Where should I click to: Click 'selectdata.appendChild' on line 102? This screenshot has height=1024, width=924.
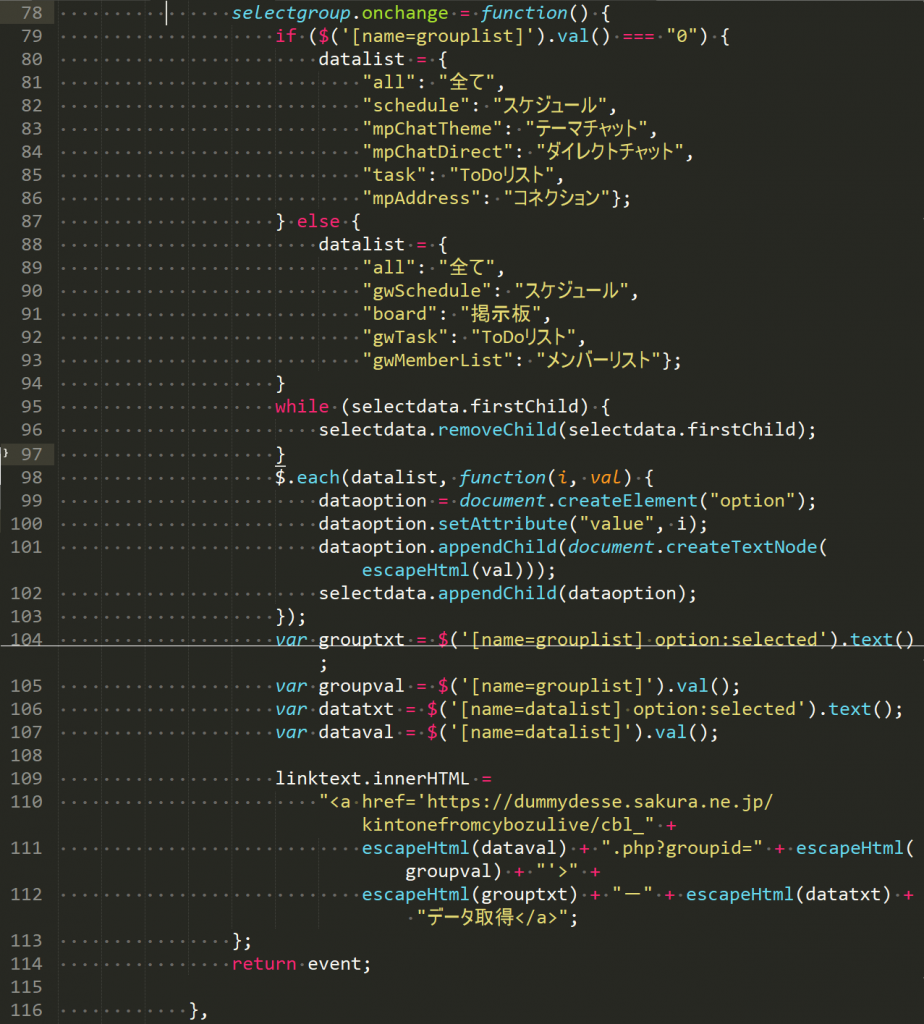click(x=438, y=593)
